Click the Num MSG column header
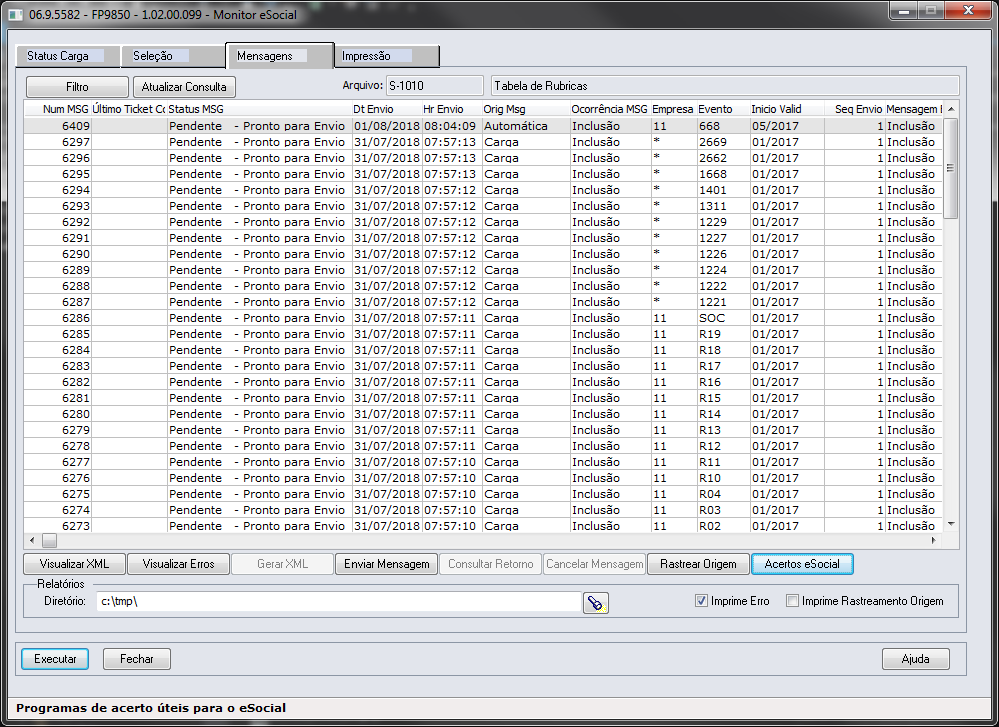This screenshot has height=727, width=999. pyautogui.click(x=59, y=109)
